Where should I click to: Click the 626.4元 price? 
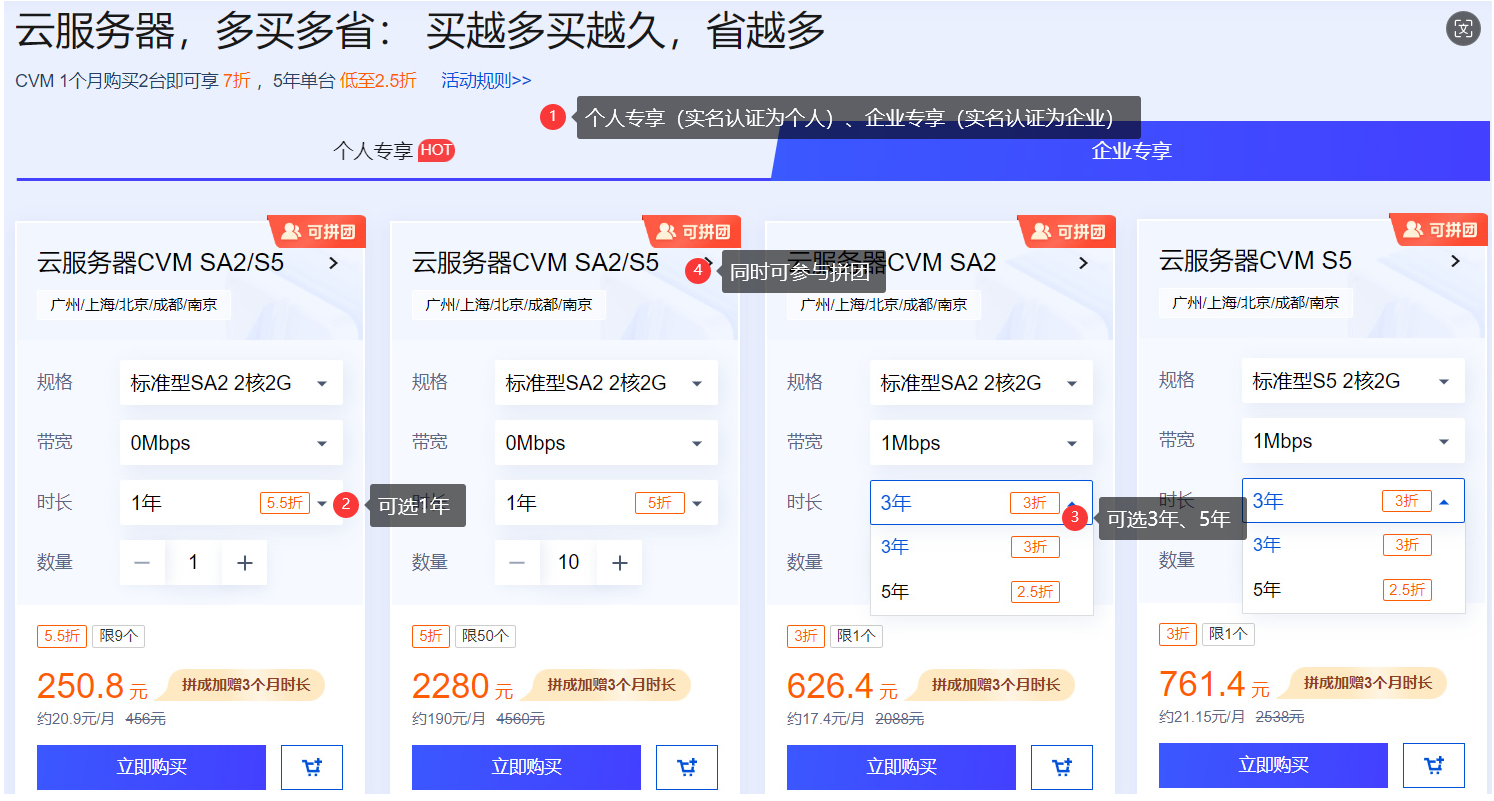tap(842, 686)
